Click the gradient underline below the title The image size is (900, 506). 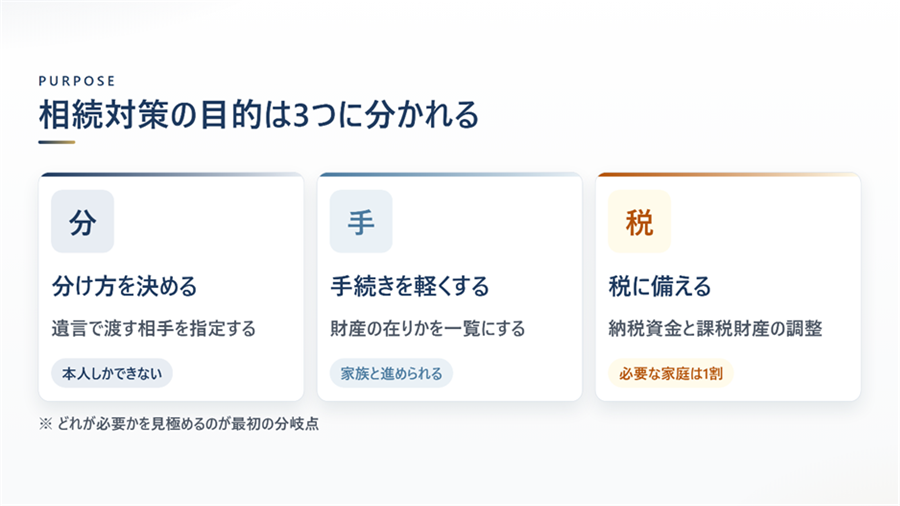pos(57,142)
